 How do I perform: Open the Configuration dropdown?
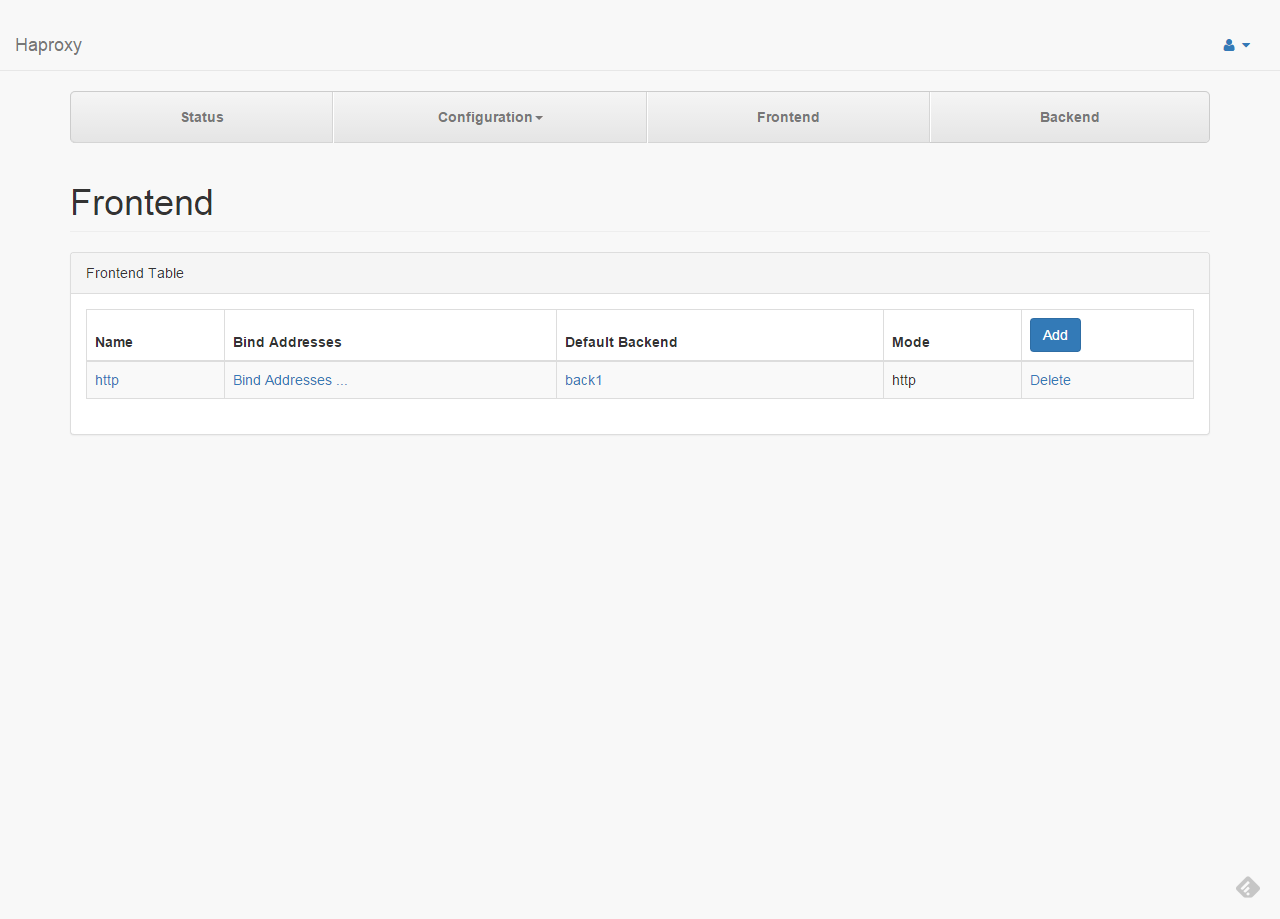click(x=489, y=117)
